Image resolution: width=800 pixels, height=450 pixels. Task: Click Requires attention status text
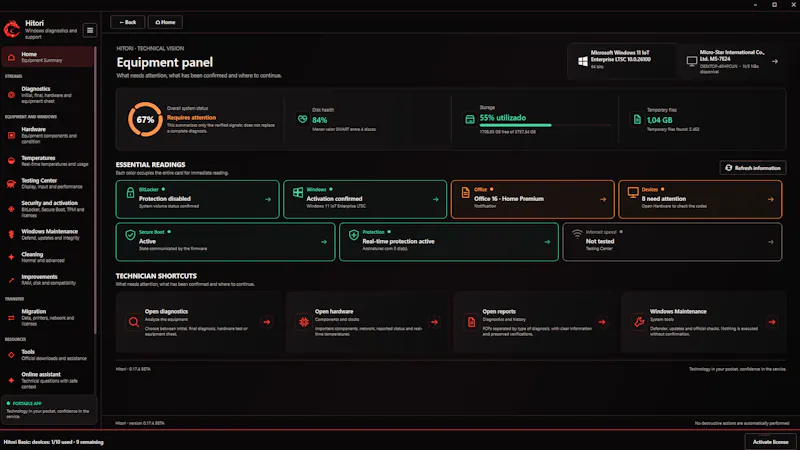coord(191,117)
